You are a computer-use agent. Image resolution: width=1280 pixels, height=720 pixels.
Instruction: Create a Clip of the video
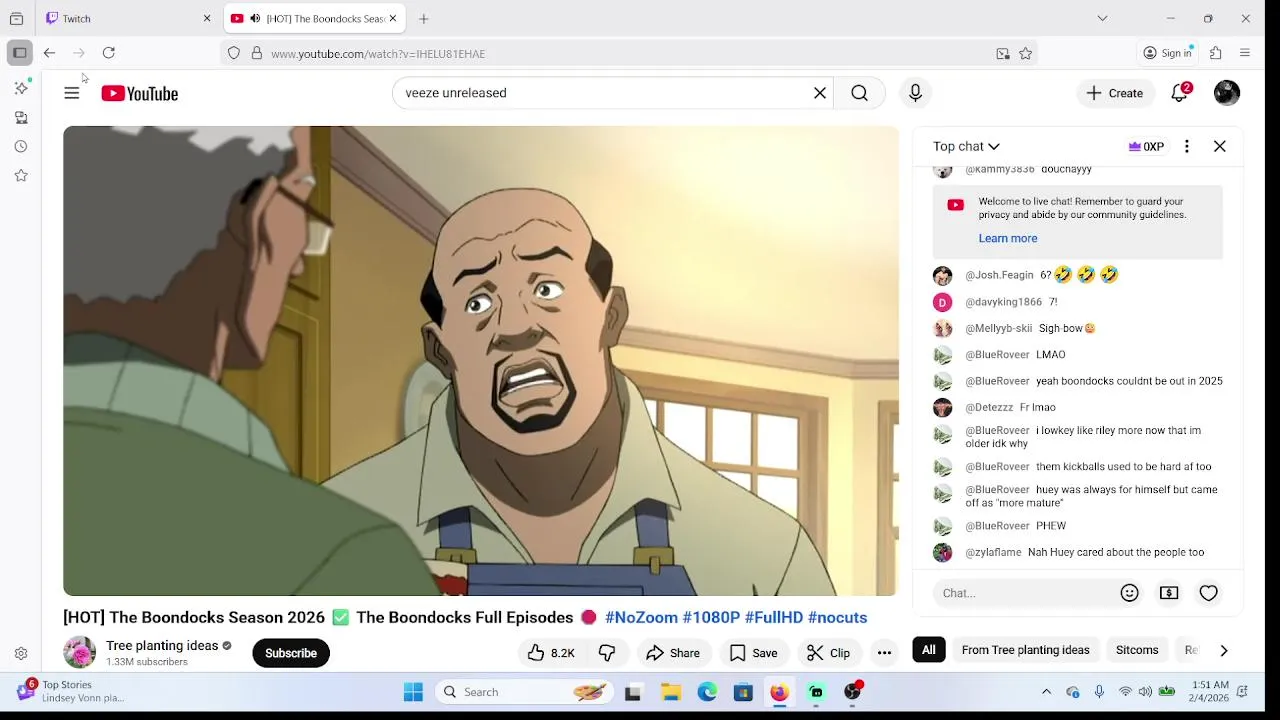(829, 653)
